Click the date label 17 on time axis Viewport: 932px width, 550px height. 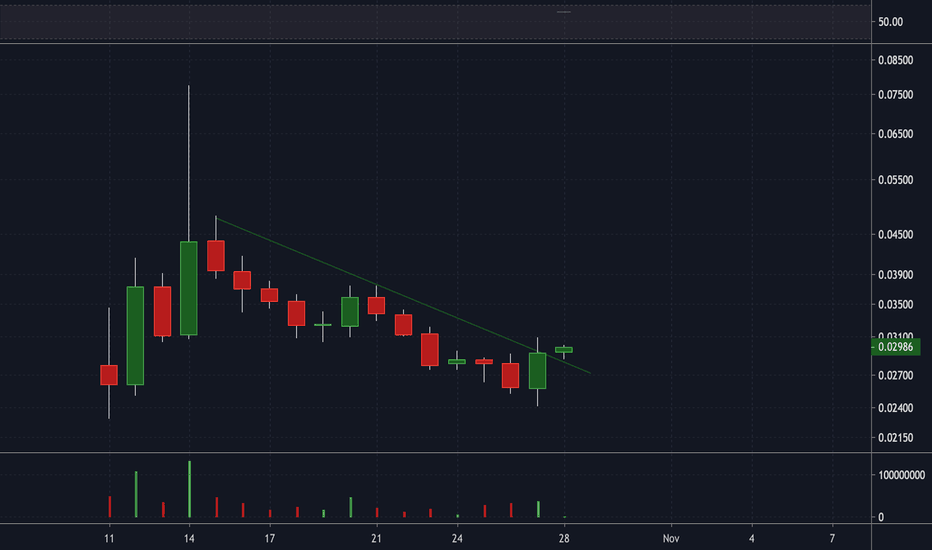pyautogui.click(x=269, y=538)
